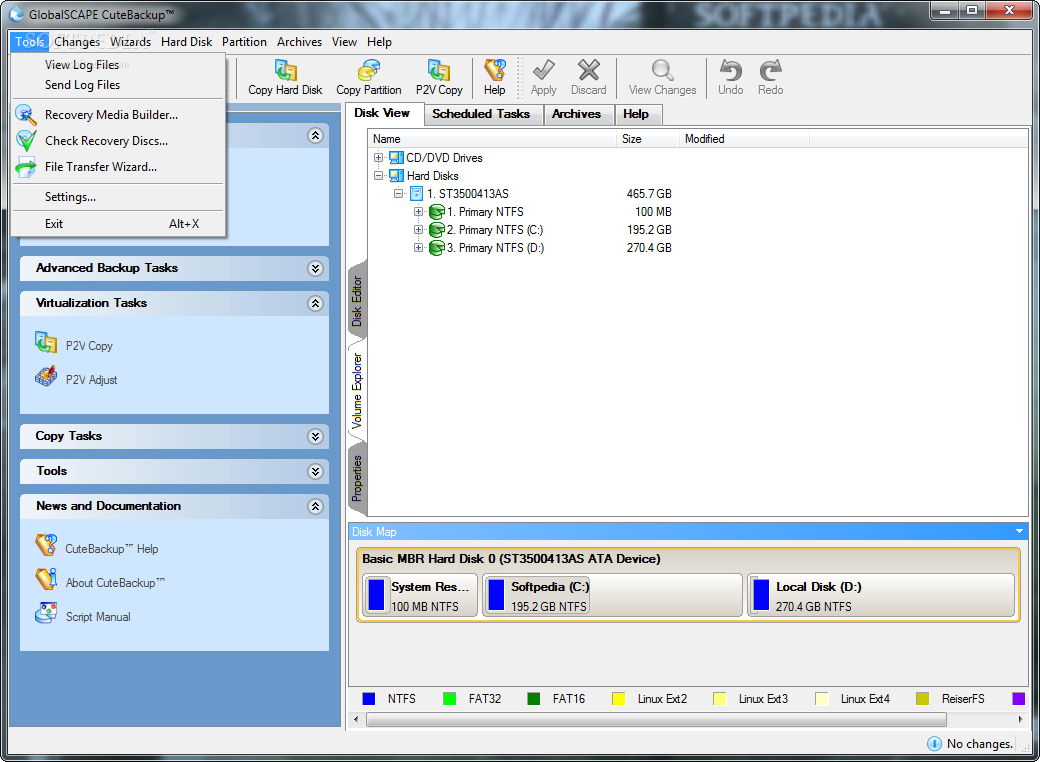Click the CuteBackup Help icon in sidebar

[x=46, y=545]
